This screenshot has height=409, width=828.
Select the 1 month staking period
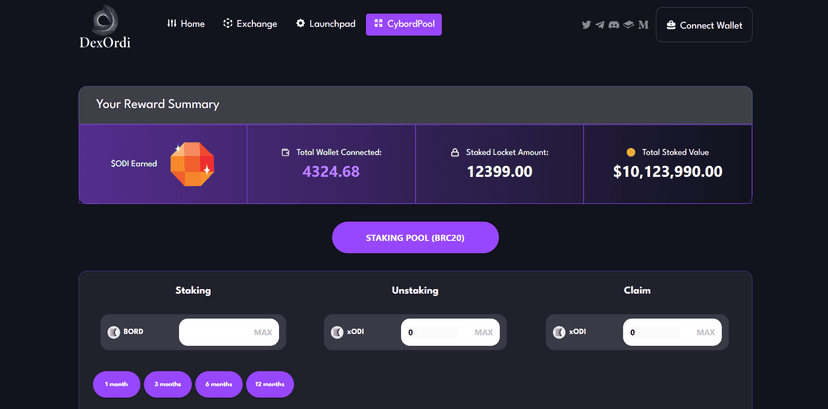pos(117,384)
